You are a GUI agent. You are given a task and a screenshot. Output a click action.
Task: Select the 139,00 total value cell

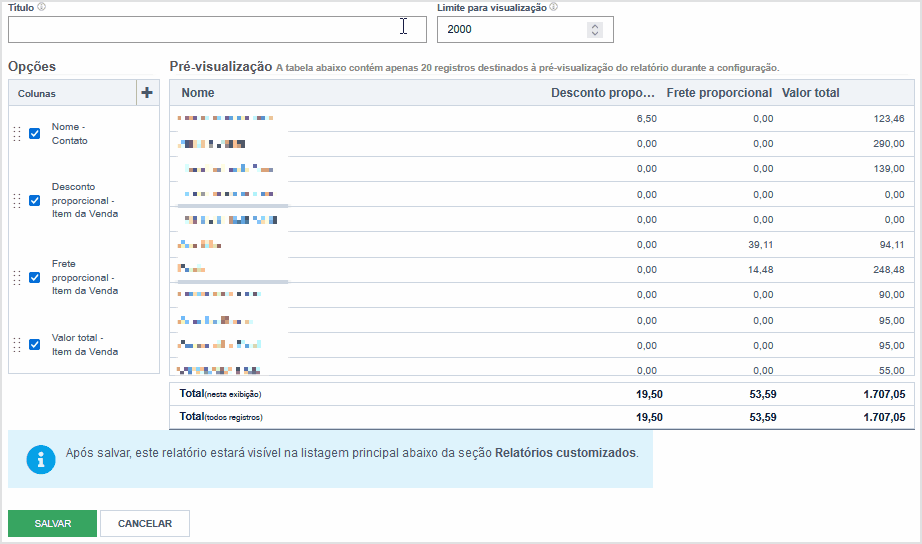pos(889,169)
